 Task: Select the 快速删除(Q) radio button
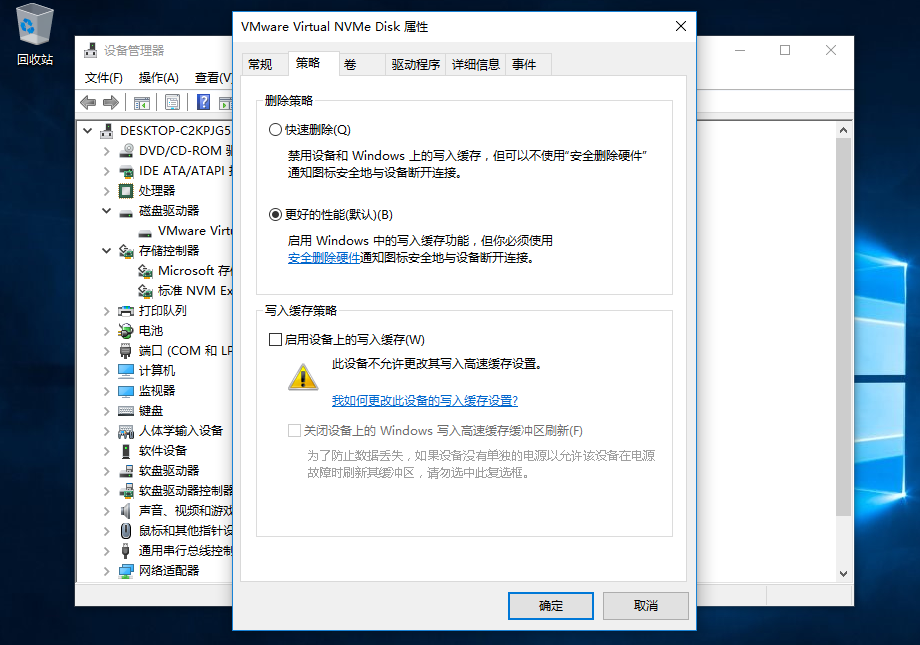(x=275, y=130)
